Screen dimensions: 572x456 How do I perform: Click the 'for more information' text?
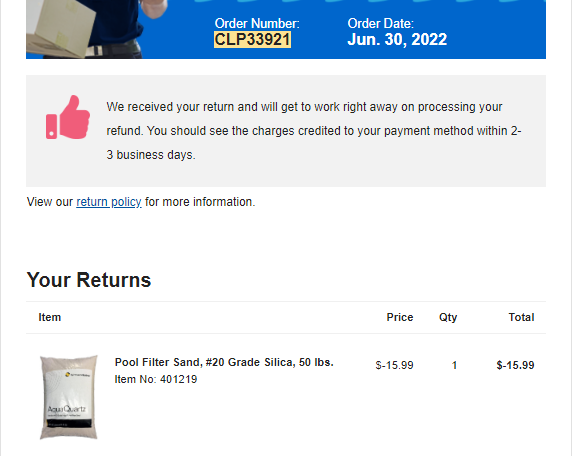(200, 202)
